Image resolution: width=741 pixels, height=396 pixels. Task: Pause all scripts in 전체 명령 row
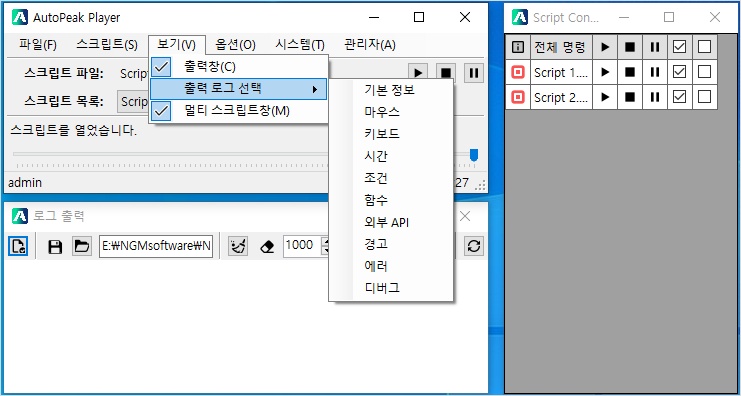click(x=655, y=47)
